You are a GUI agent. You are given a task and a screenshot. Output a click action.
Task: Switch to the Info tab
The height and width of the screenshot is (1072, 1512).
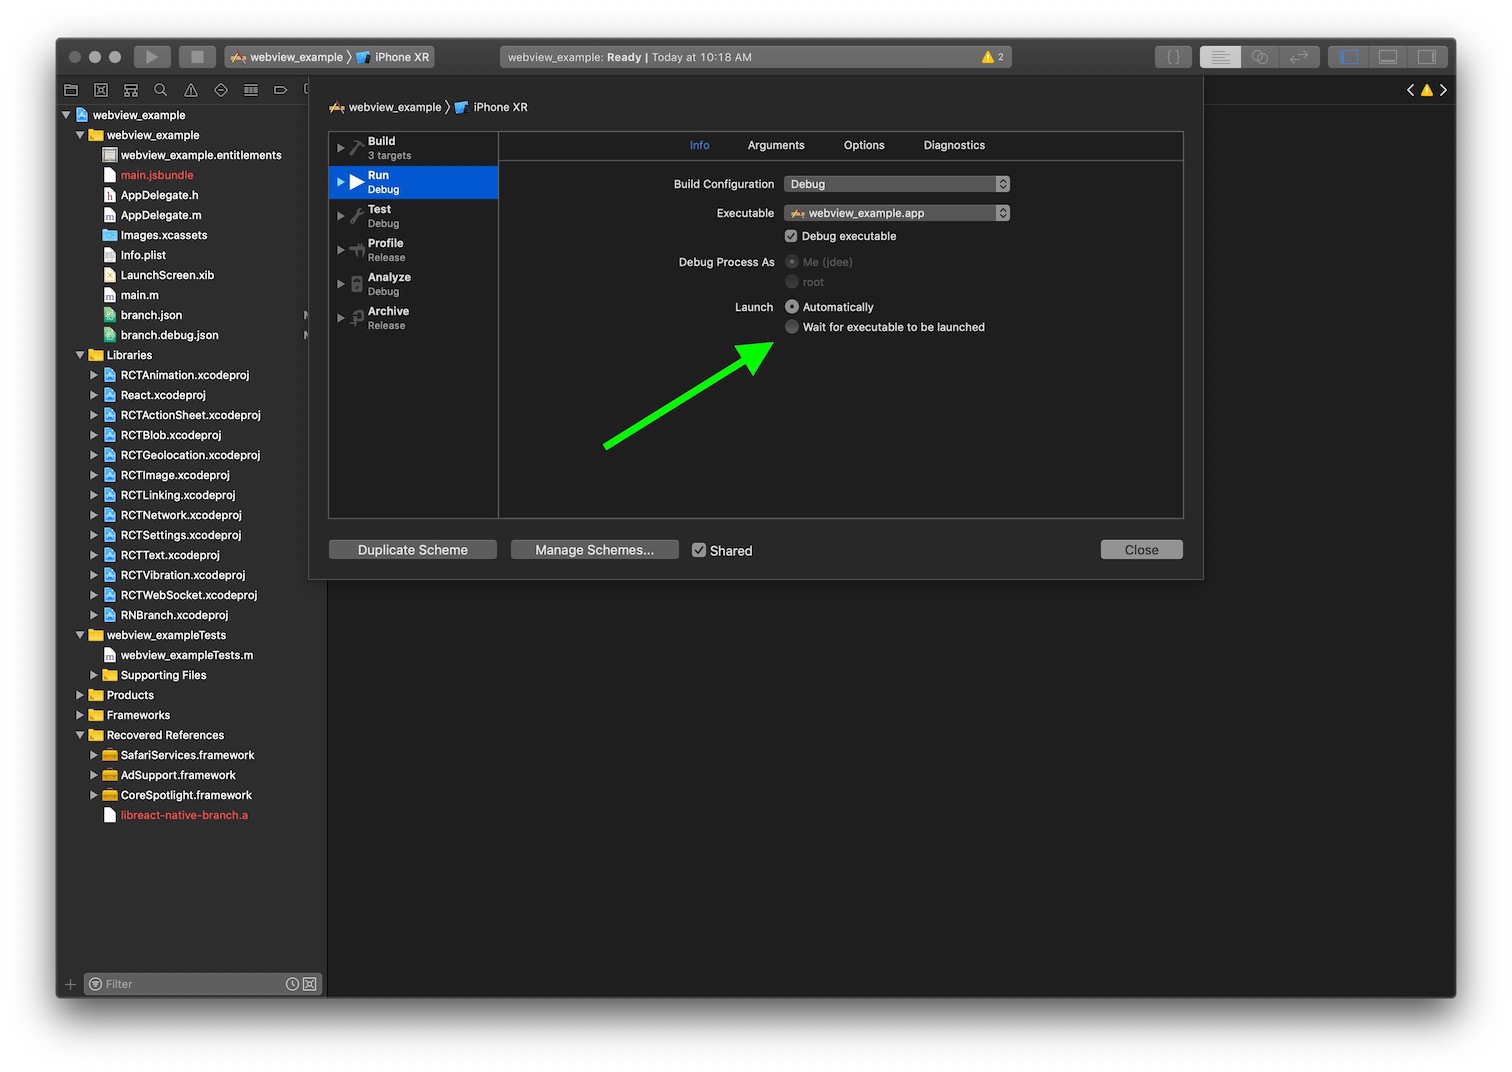pyautogui.click(x=699, y=145)
